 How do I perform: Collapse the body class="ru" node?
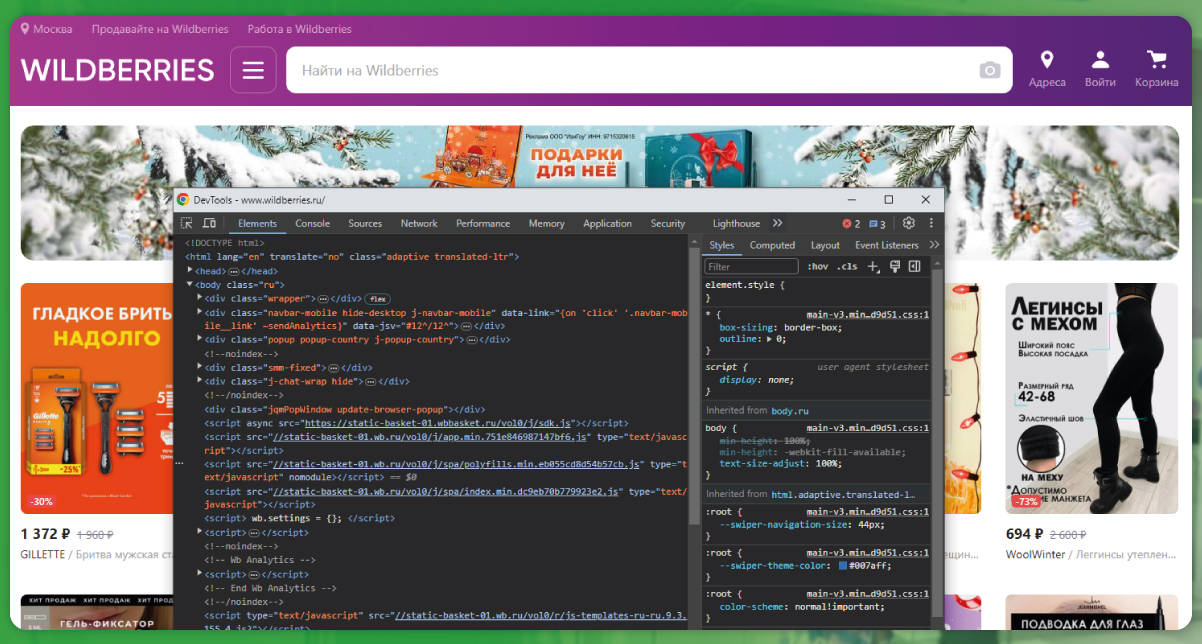tap(190, 284)
